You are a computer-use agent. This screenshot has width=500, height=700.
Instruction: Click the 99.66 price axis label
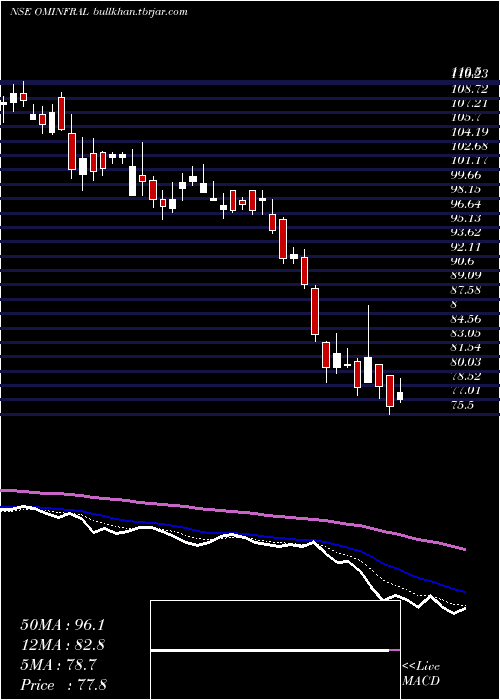coord(468,175)
